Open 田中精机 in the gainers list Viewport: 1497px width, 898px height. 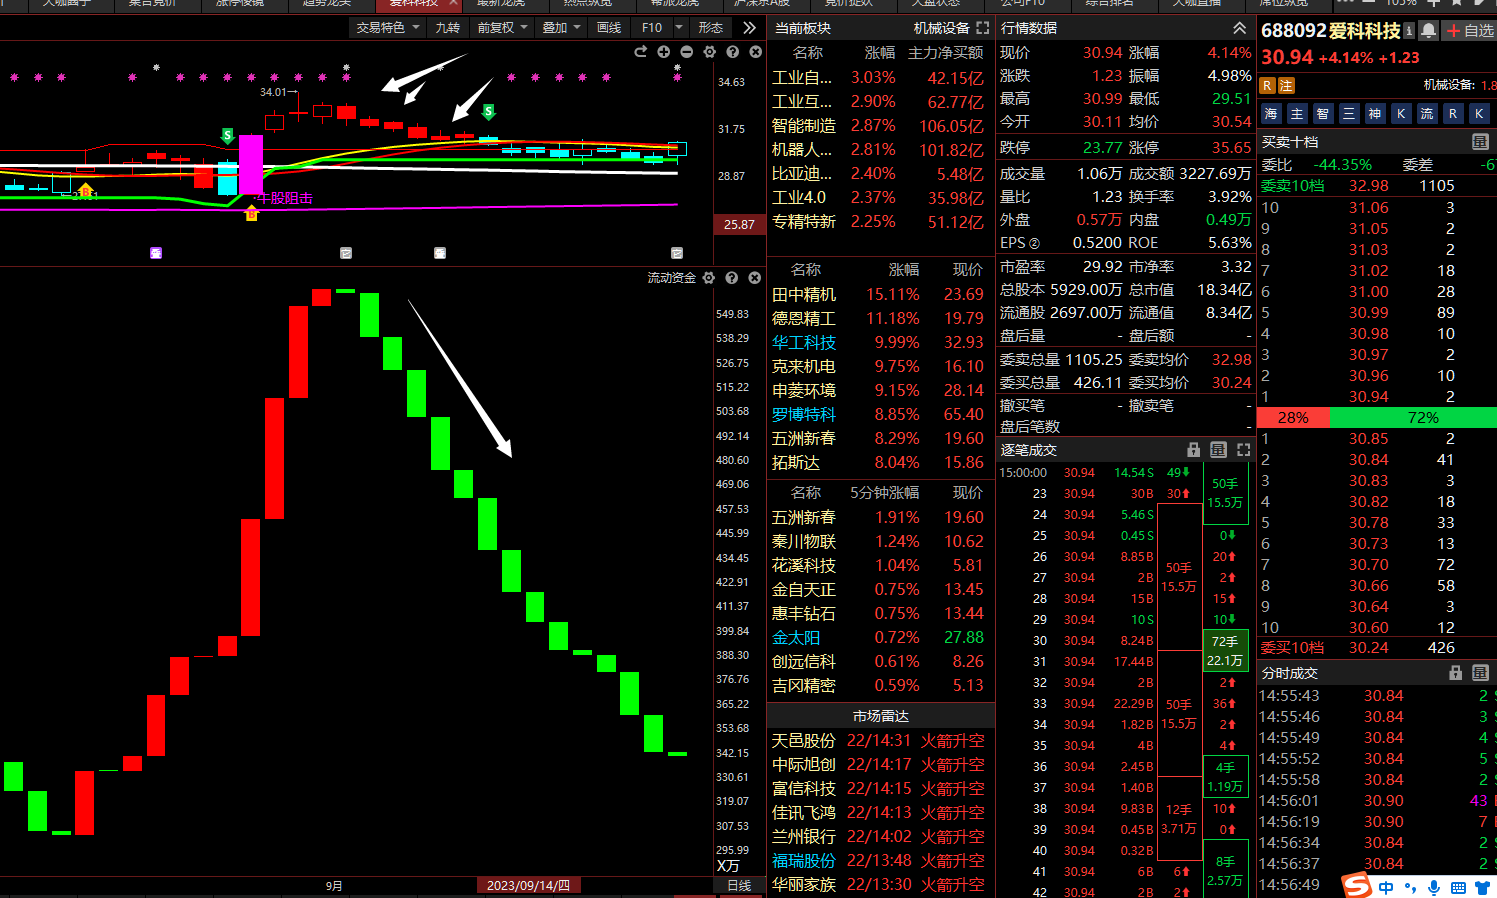tap(880, 295)
